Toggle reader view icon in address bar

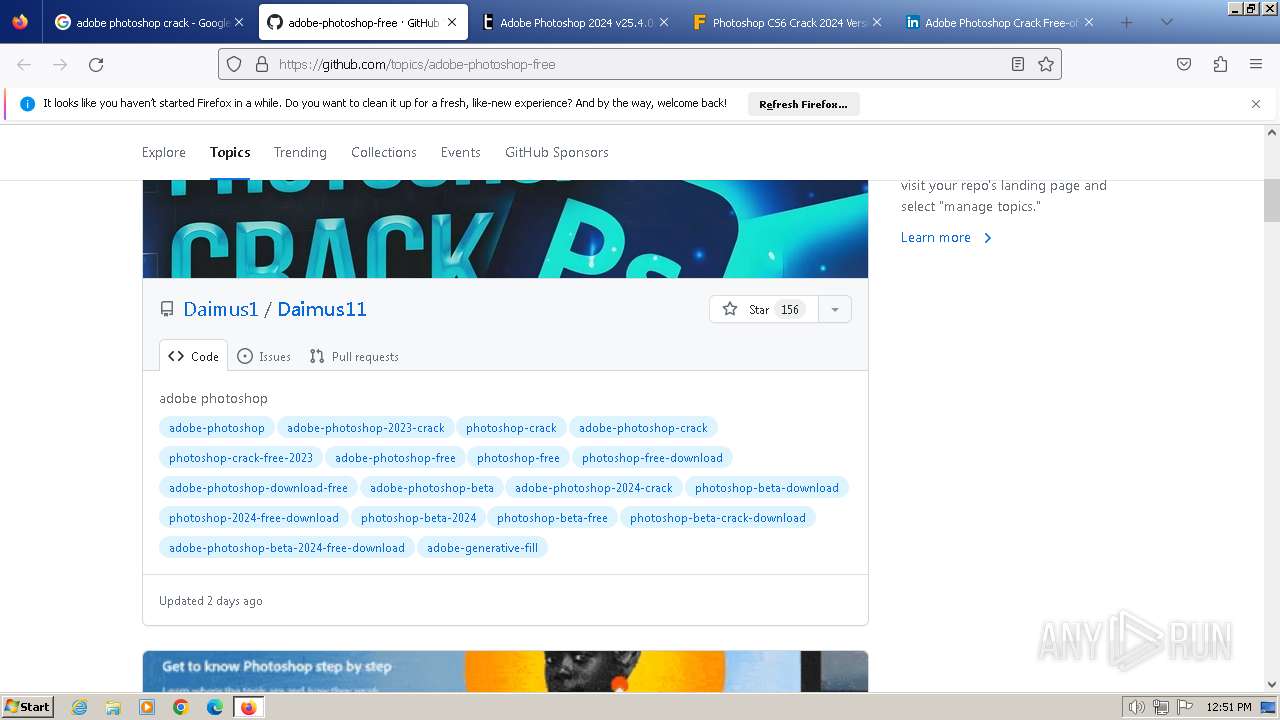(x=1018, y=64)
